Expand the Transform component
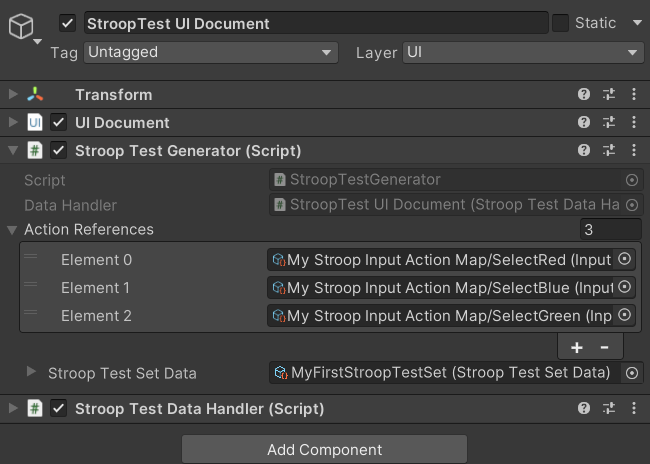Viewport: 650px width, 464px height. click(x=13, y=95)
